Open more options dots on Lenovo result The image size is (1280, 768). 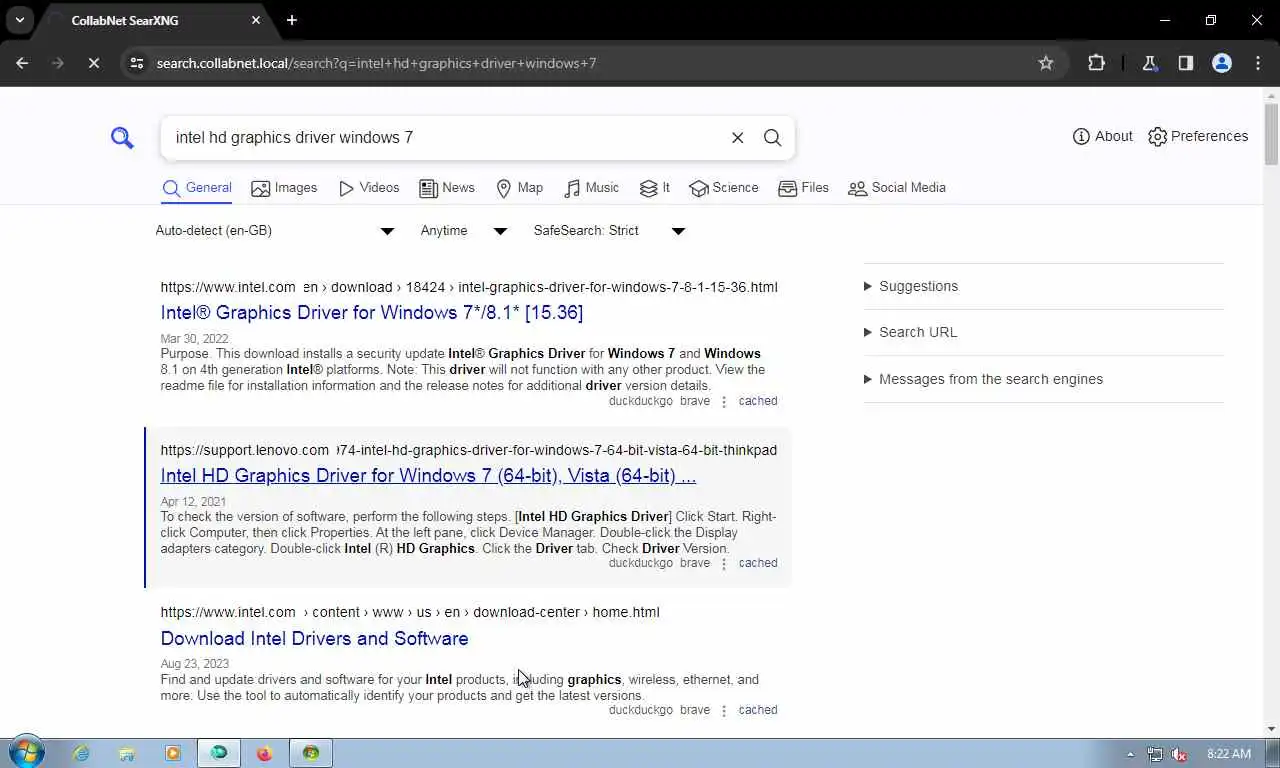point(724,563)
